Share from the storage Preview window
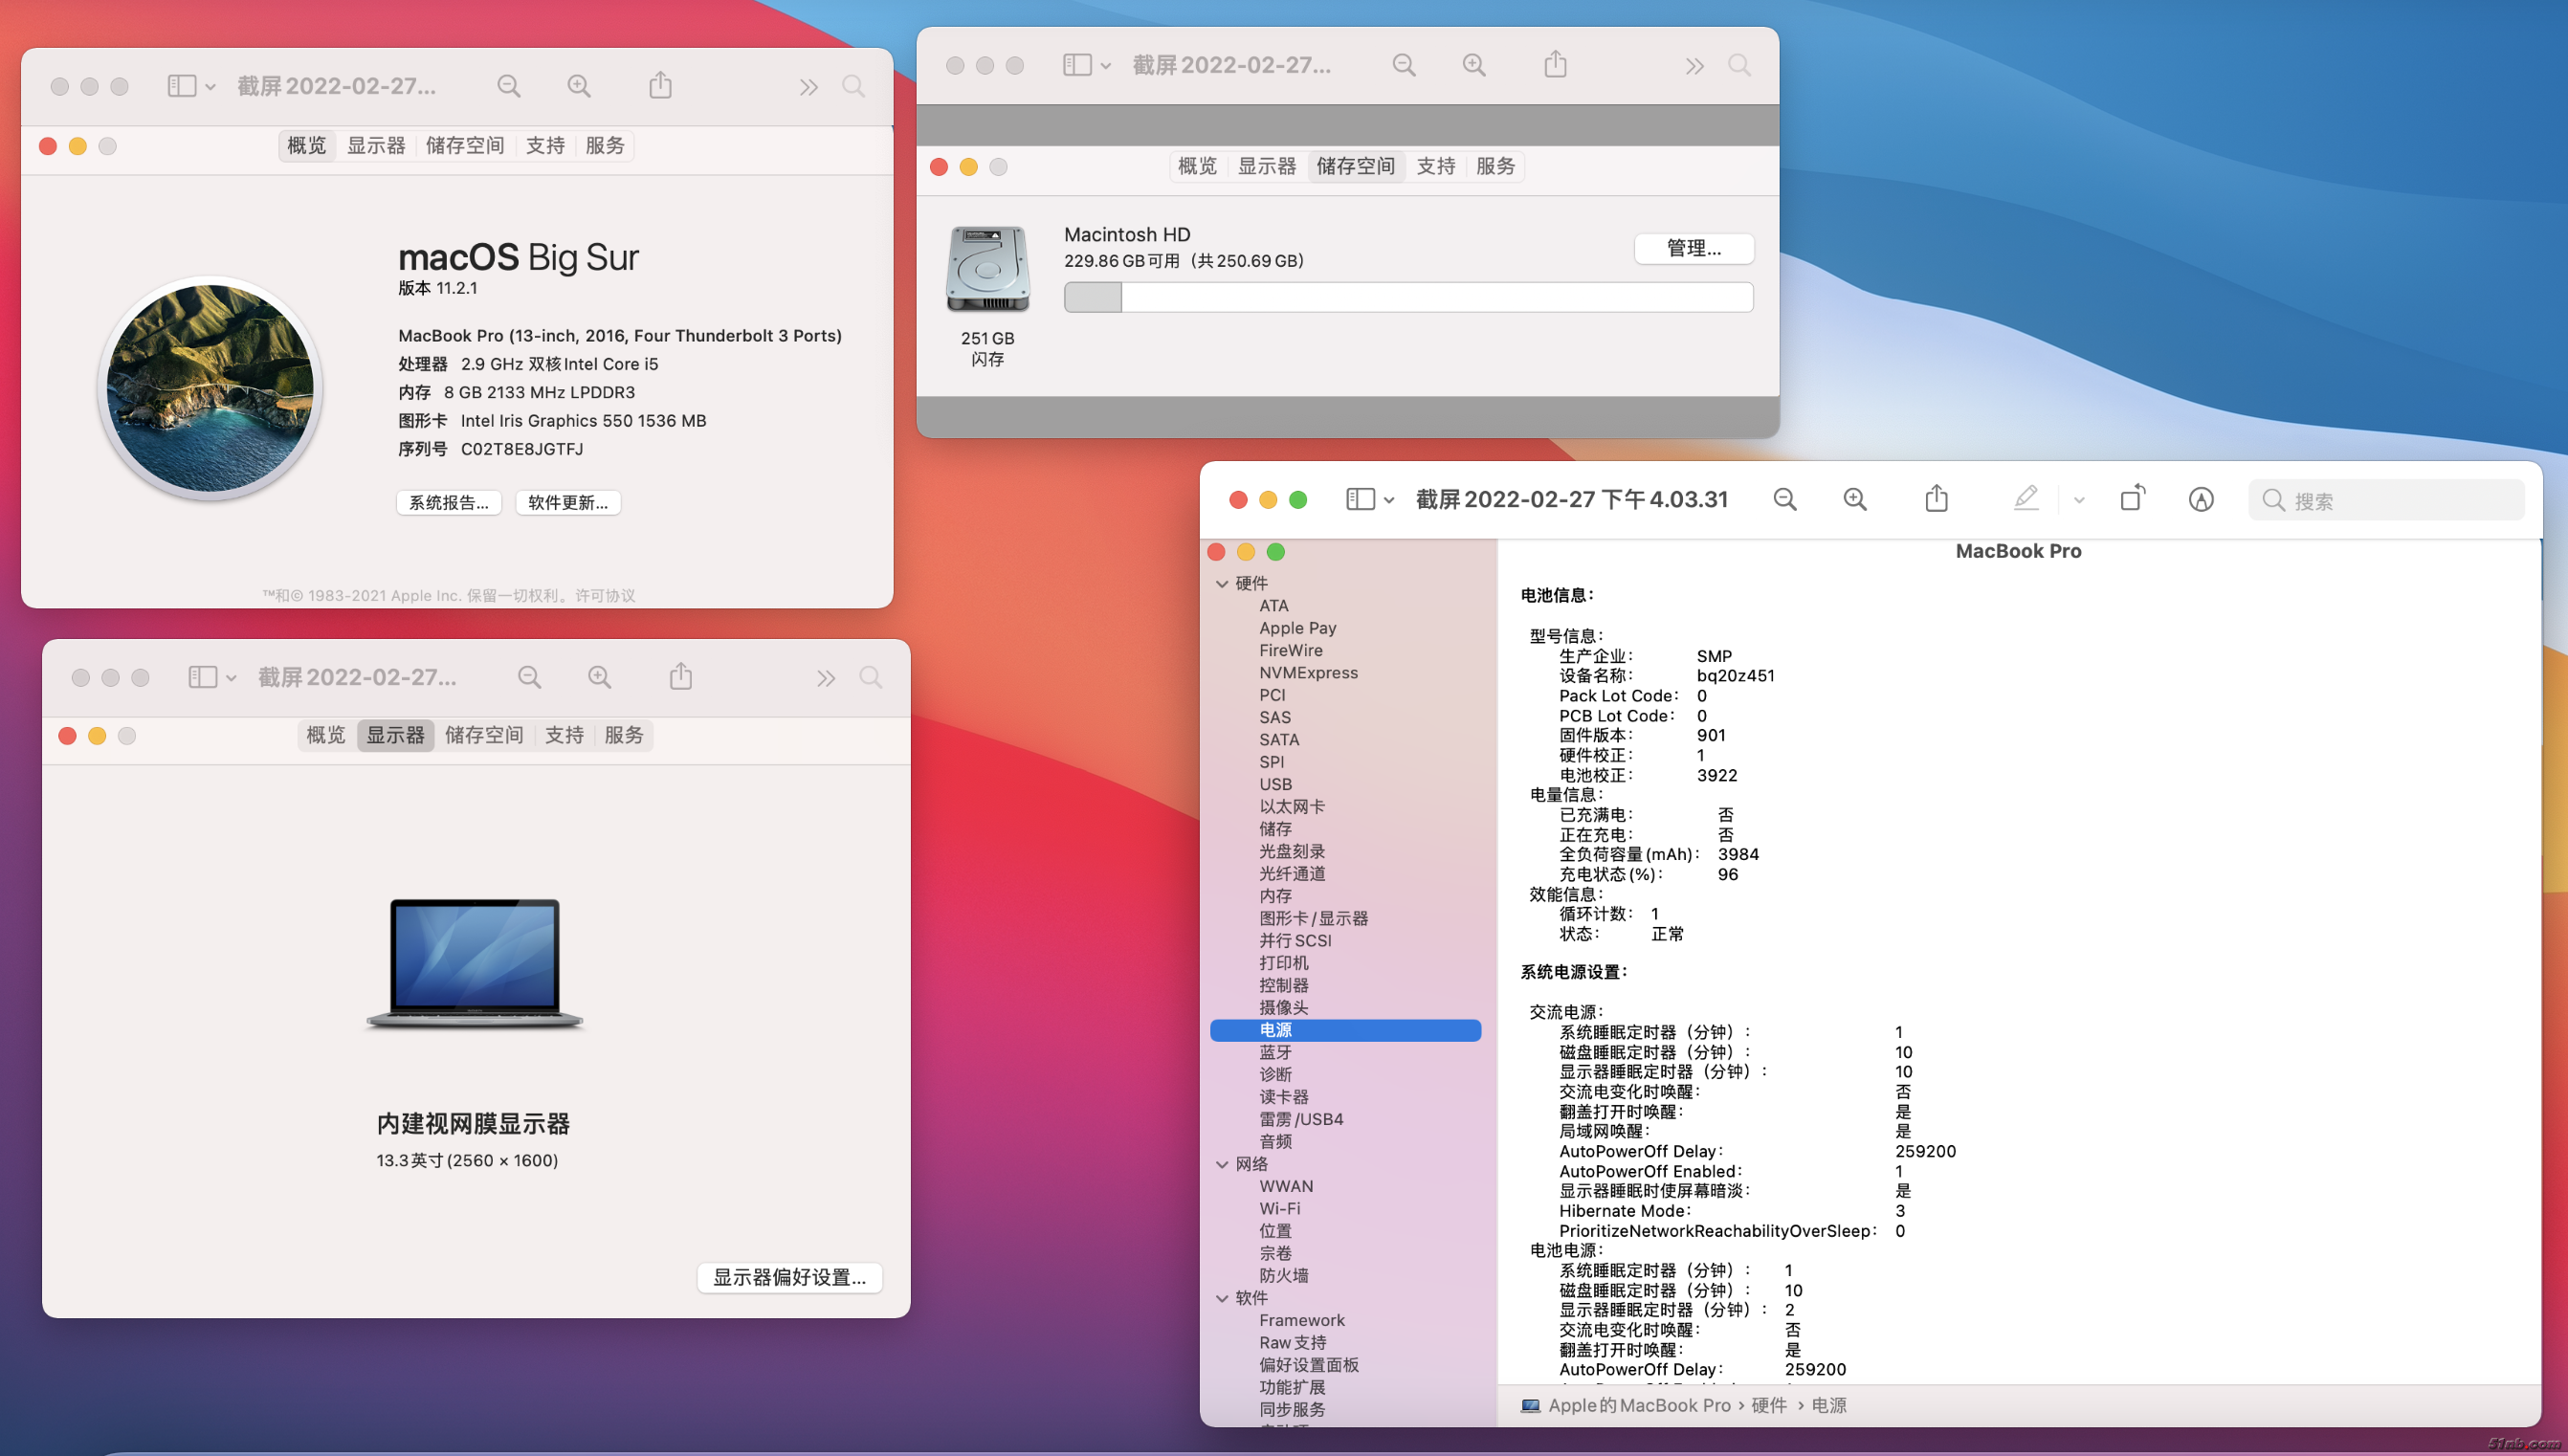Viewport: 2568px width, 1456px height. click(x=1555, y=64)
